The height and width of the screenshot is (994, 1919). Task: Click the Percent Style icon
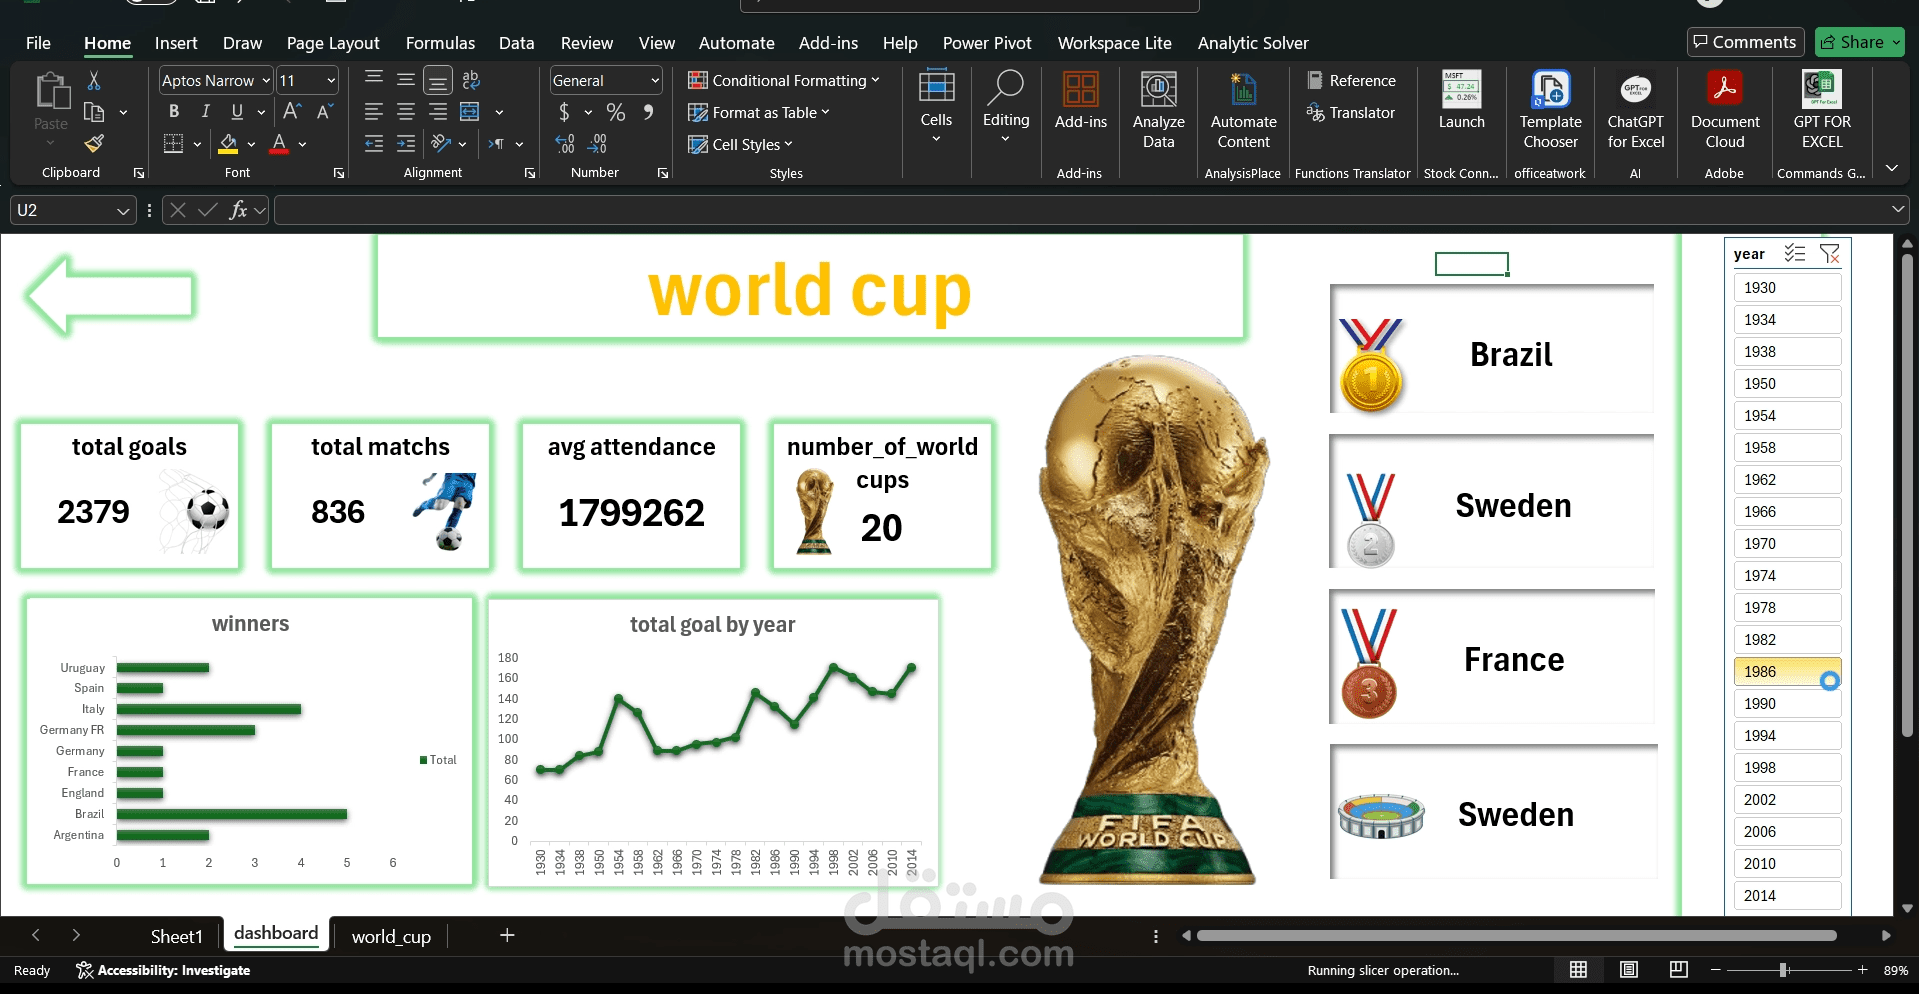616,112
